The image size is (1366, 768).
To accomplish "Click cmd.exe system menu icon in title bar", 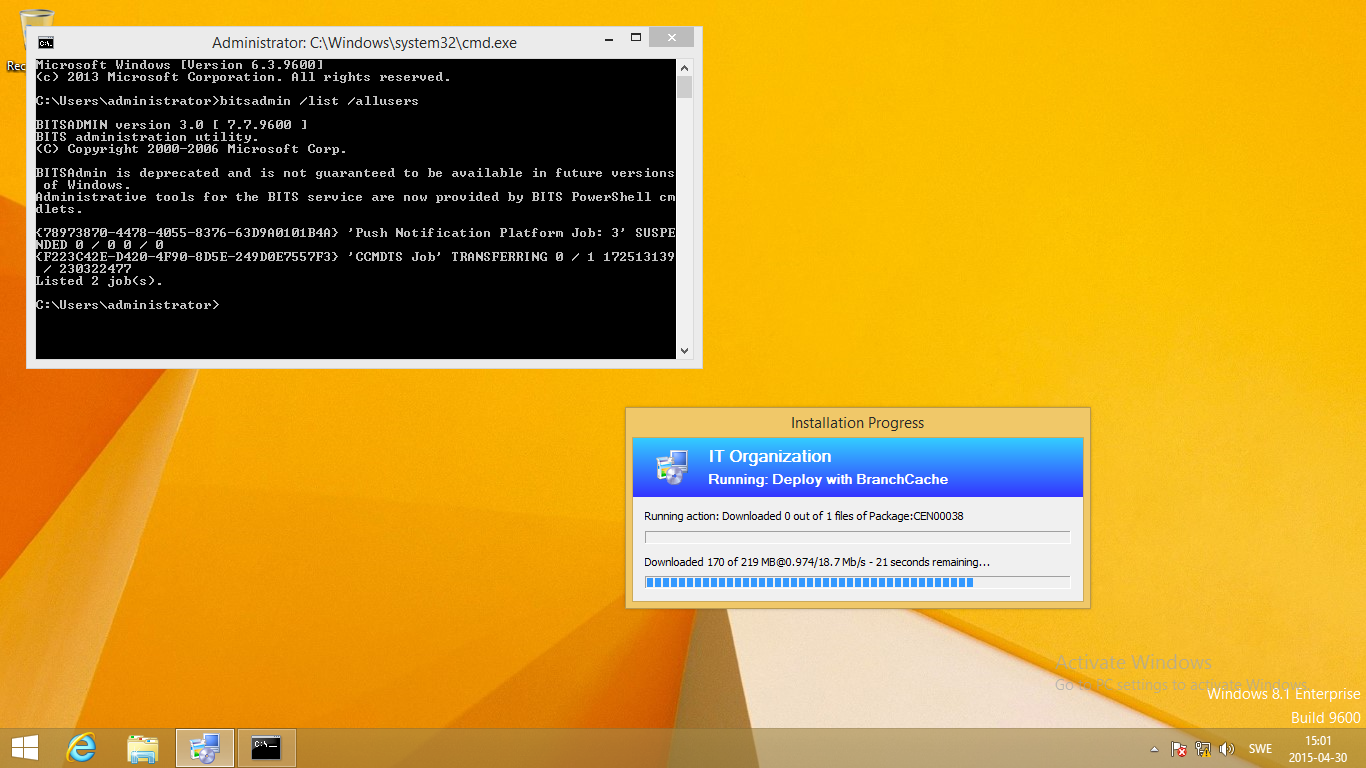I will 46,43.
